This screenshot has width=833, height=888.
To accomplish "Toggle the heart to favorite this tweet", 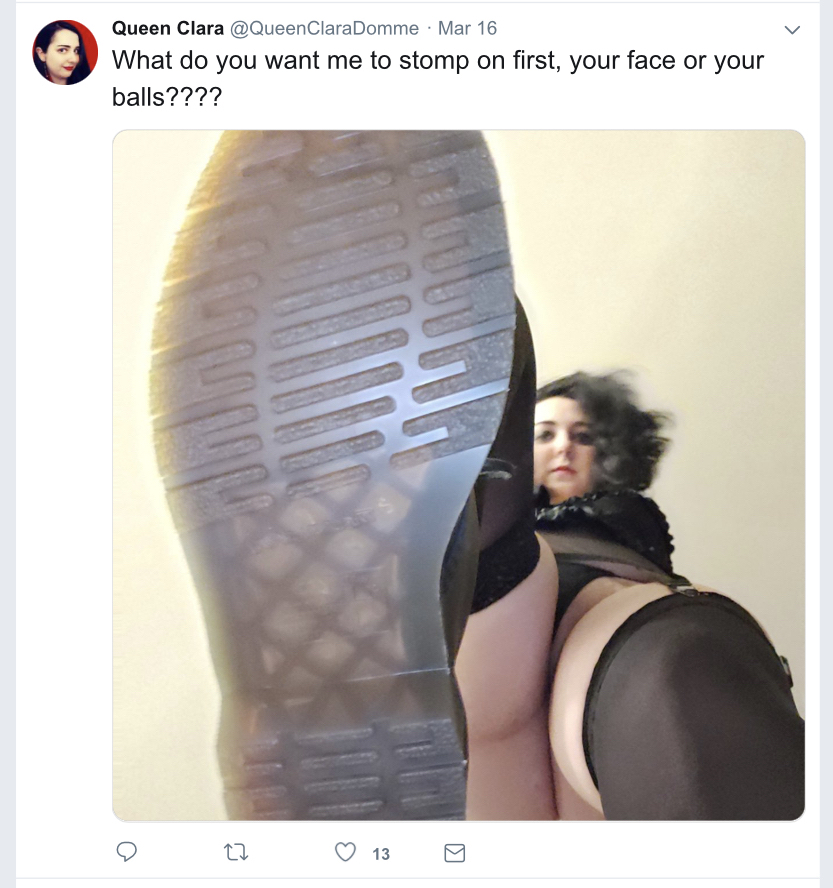I will click(345, 852).
